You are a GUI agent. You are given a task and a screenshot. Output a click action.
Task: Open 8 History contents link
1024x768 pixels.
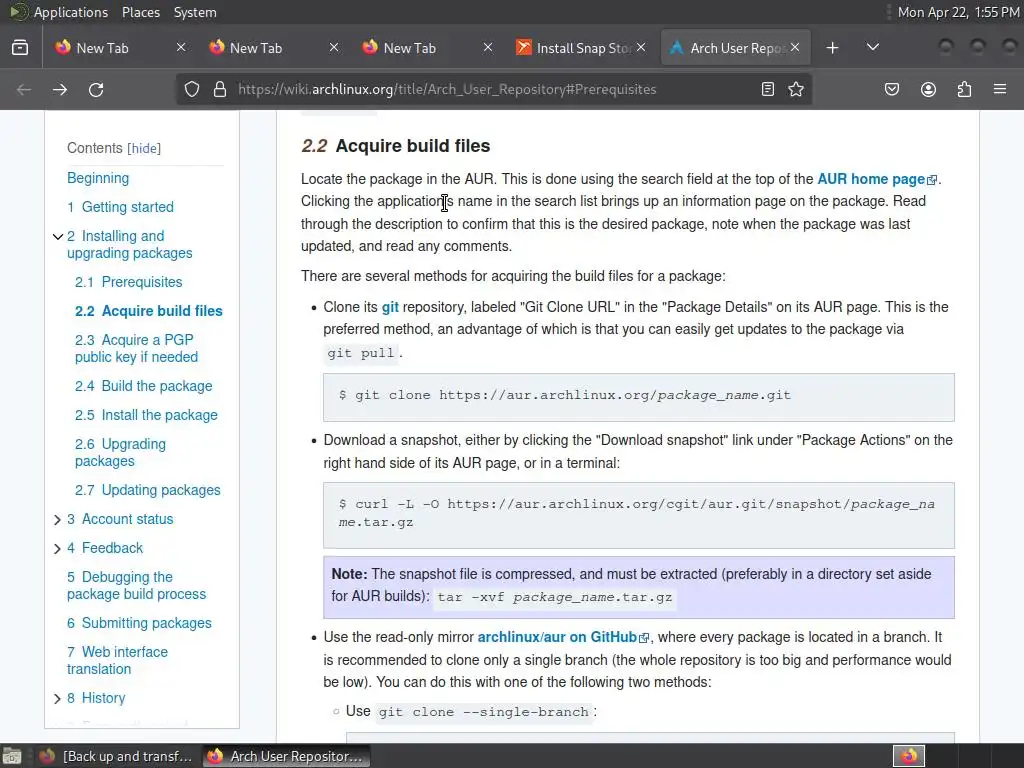pyautogui.click(x=96, y=697)
